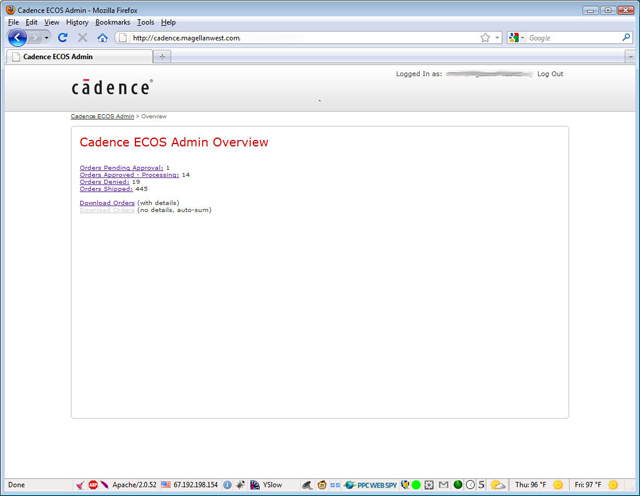Click the partly cloudy weather icon
The height and width of the screenshot is (496, 640).
tap(498, 485)
